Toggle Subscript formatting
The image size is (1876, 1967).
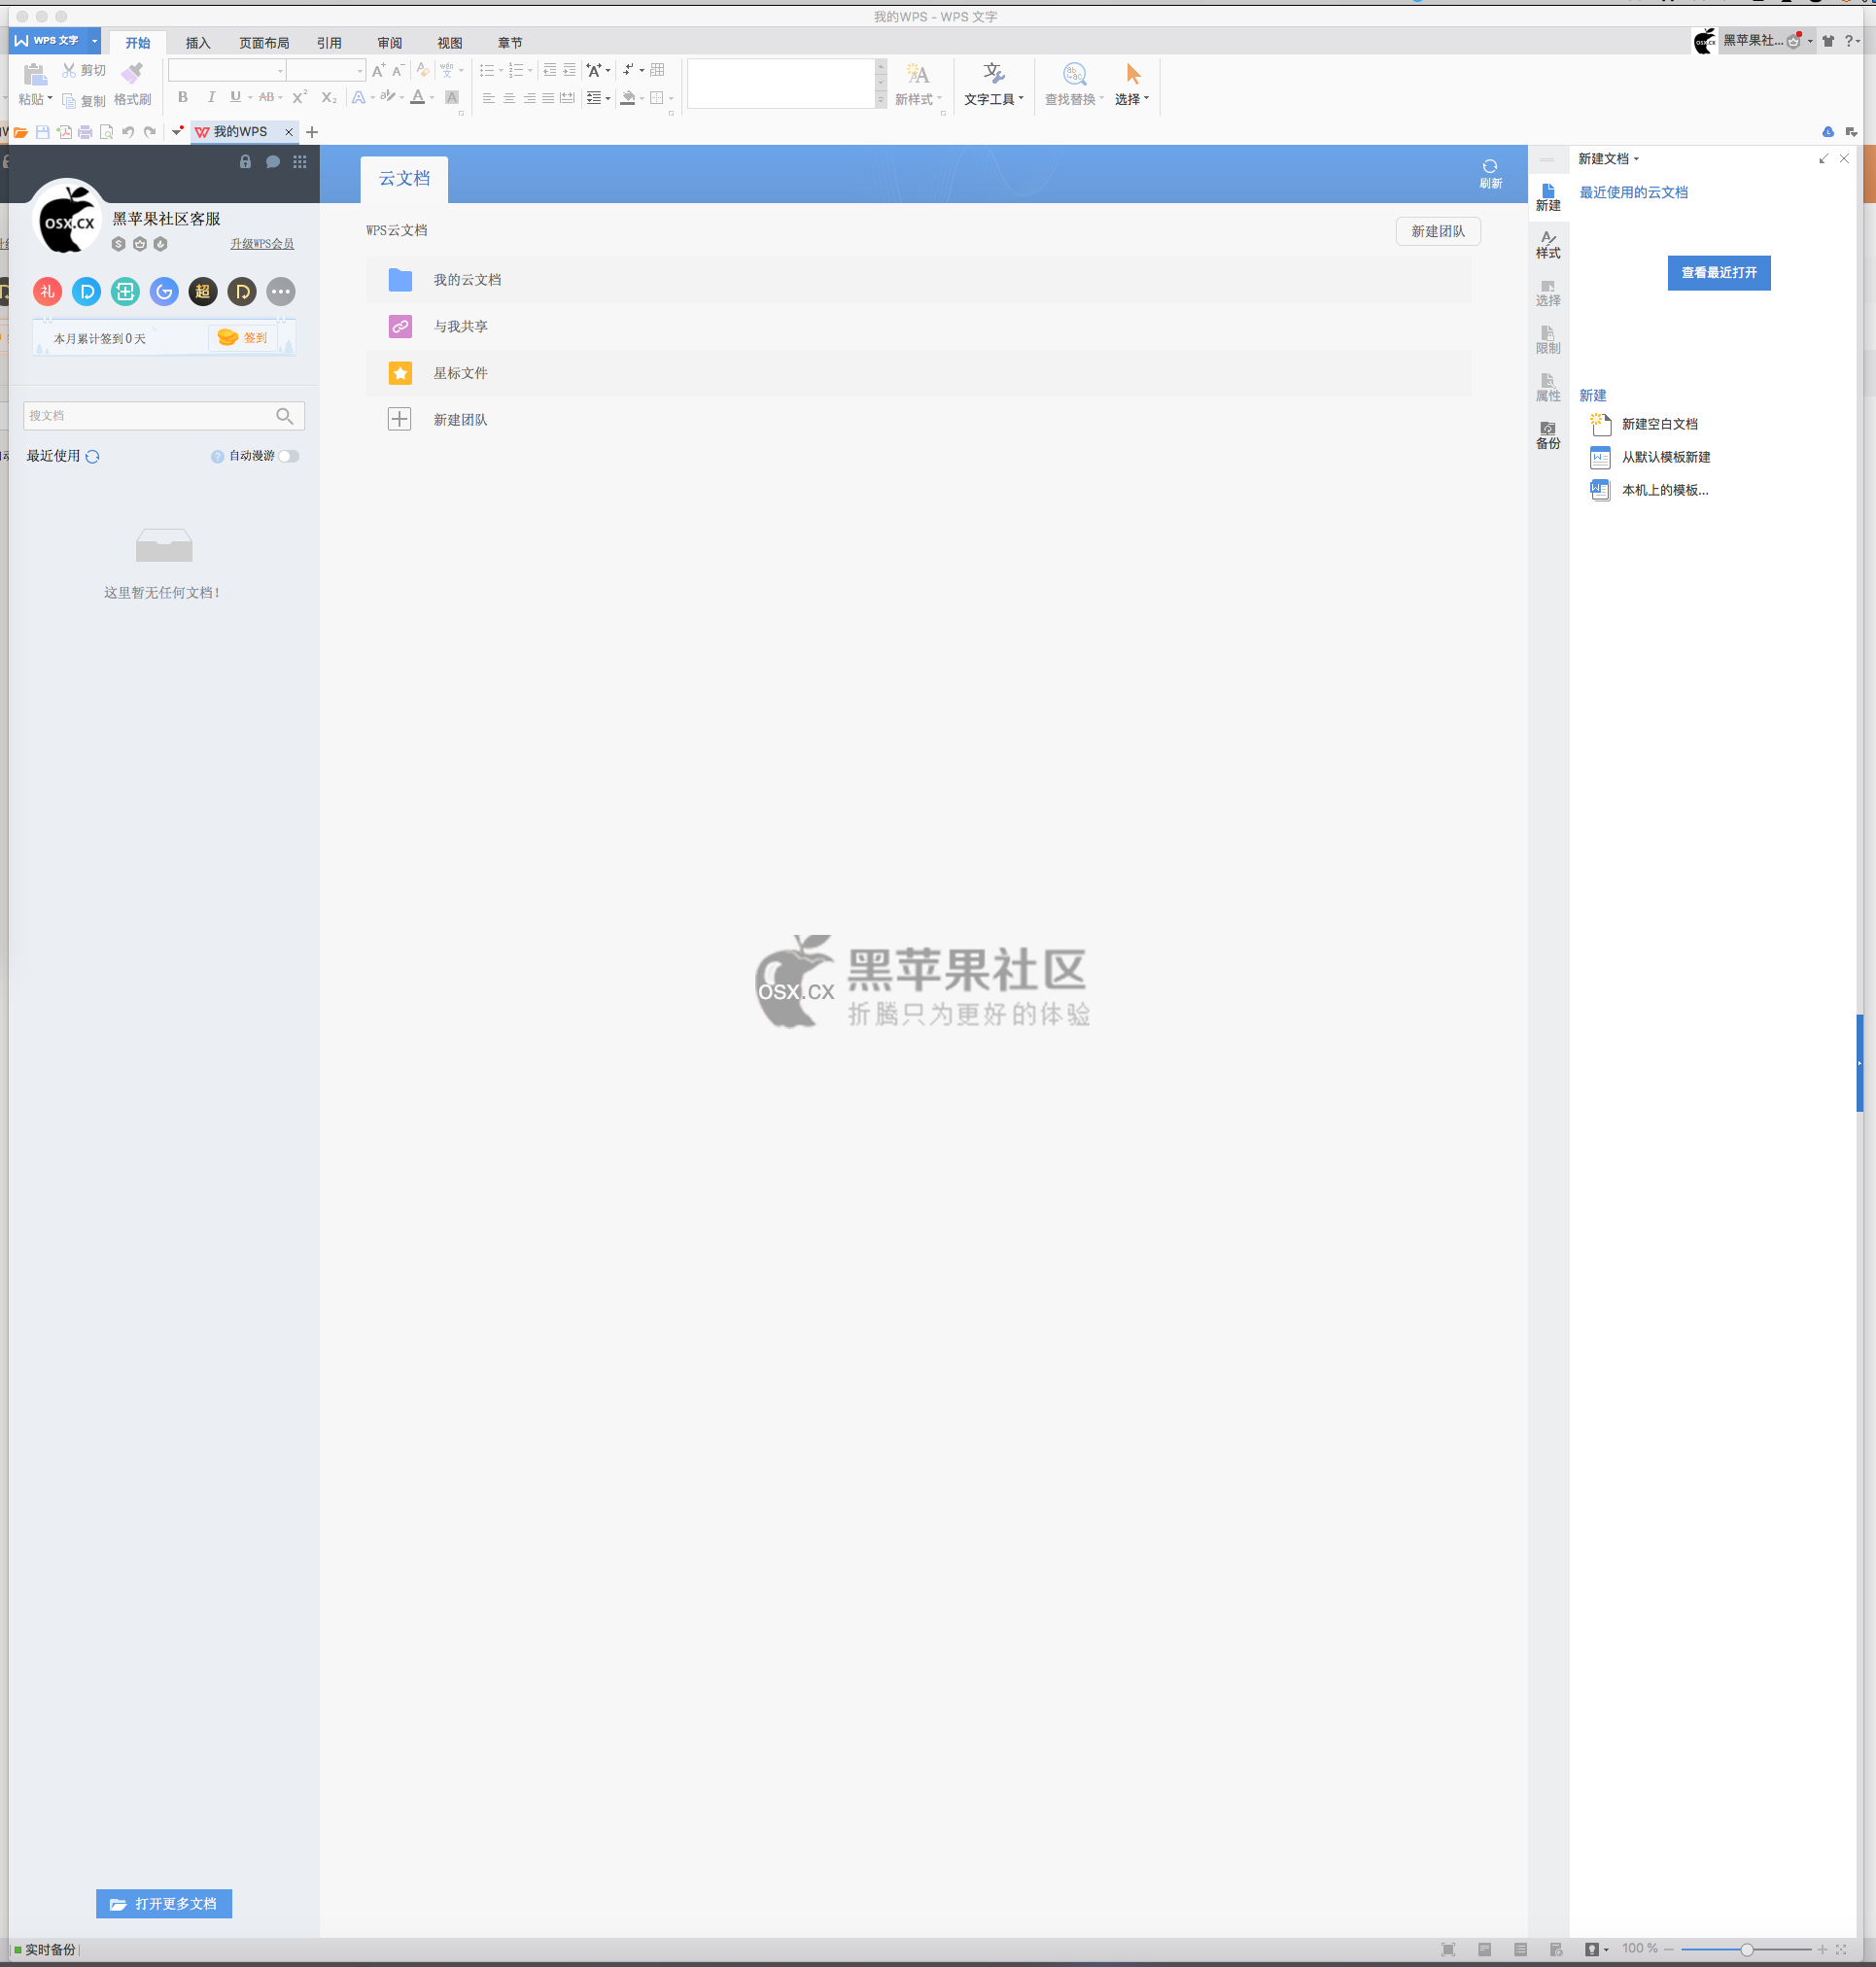tap(328, 97)
